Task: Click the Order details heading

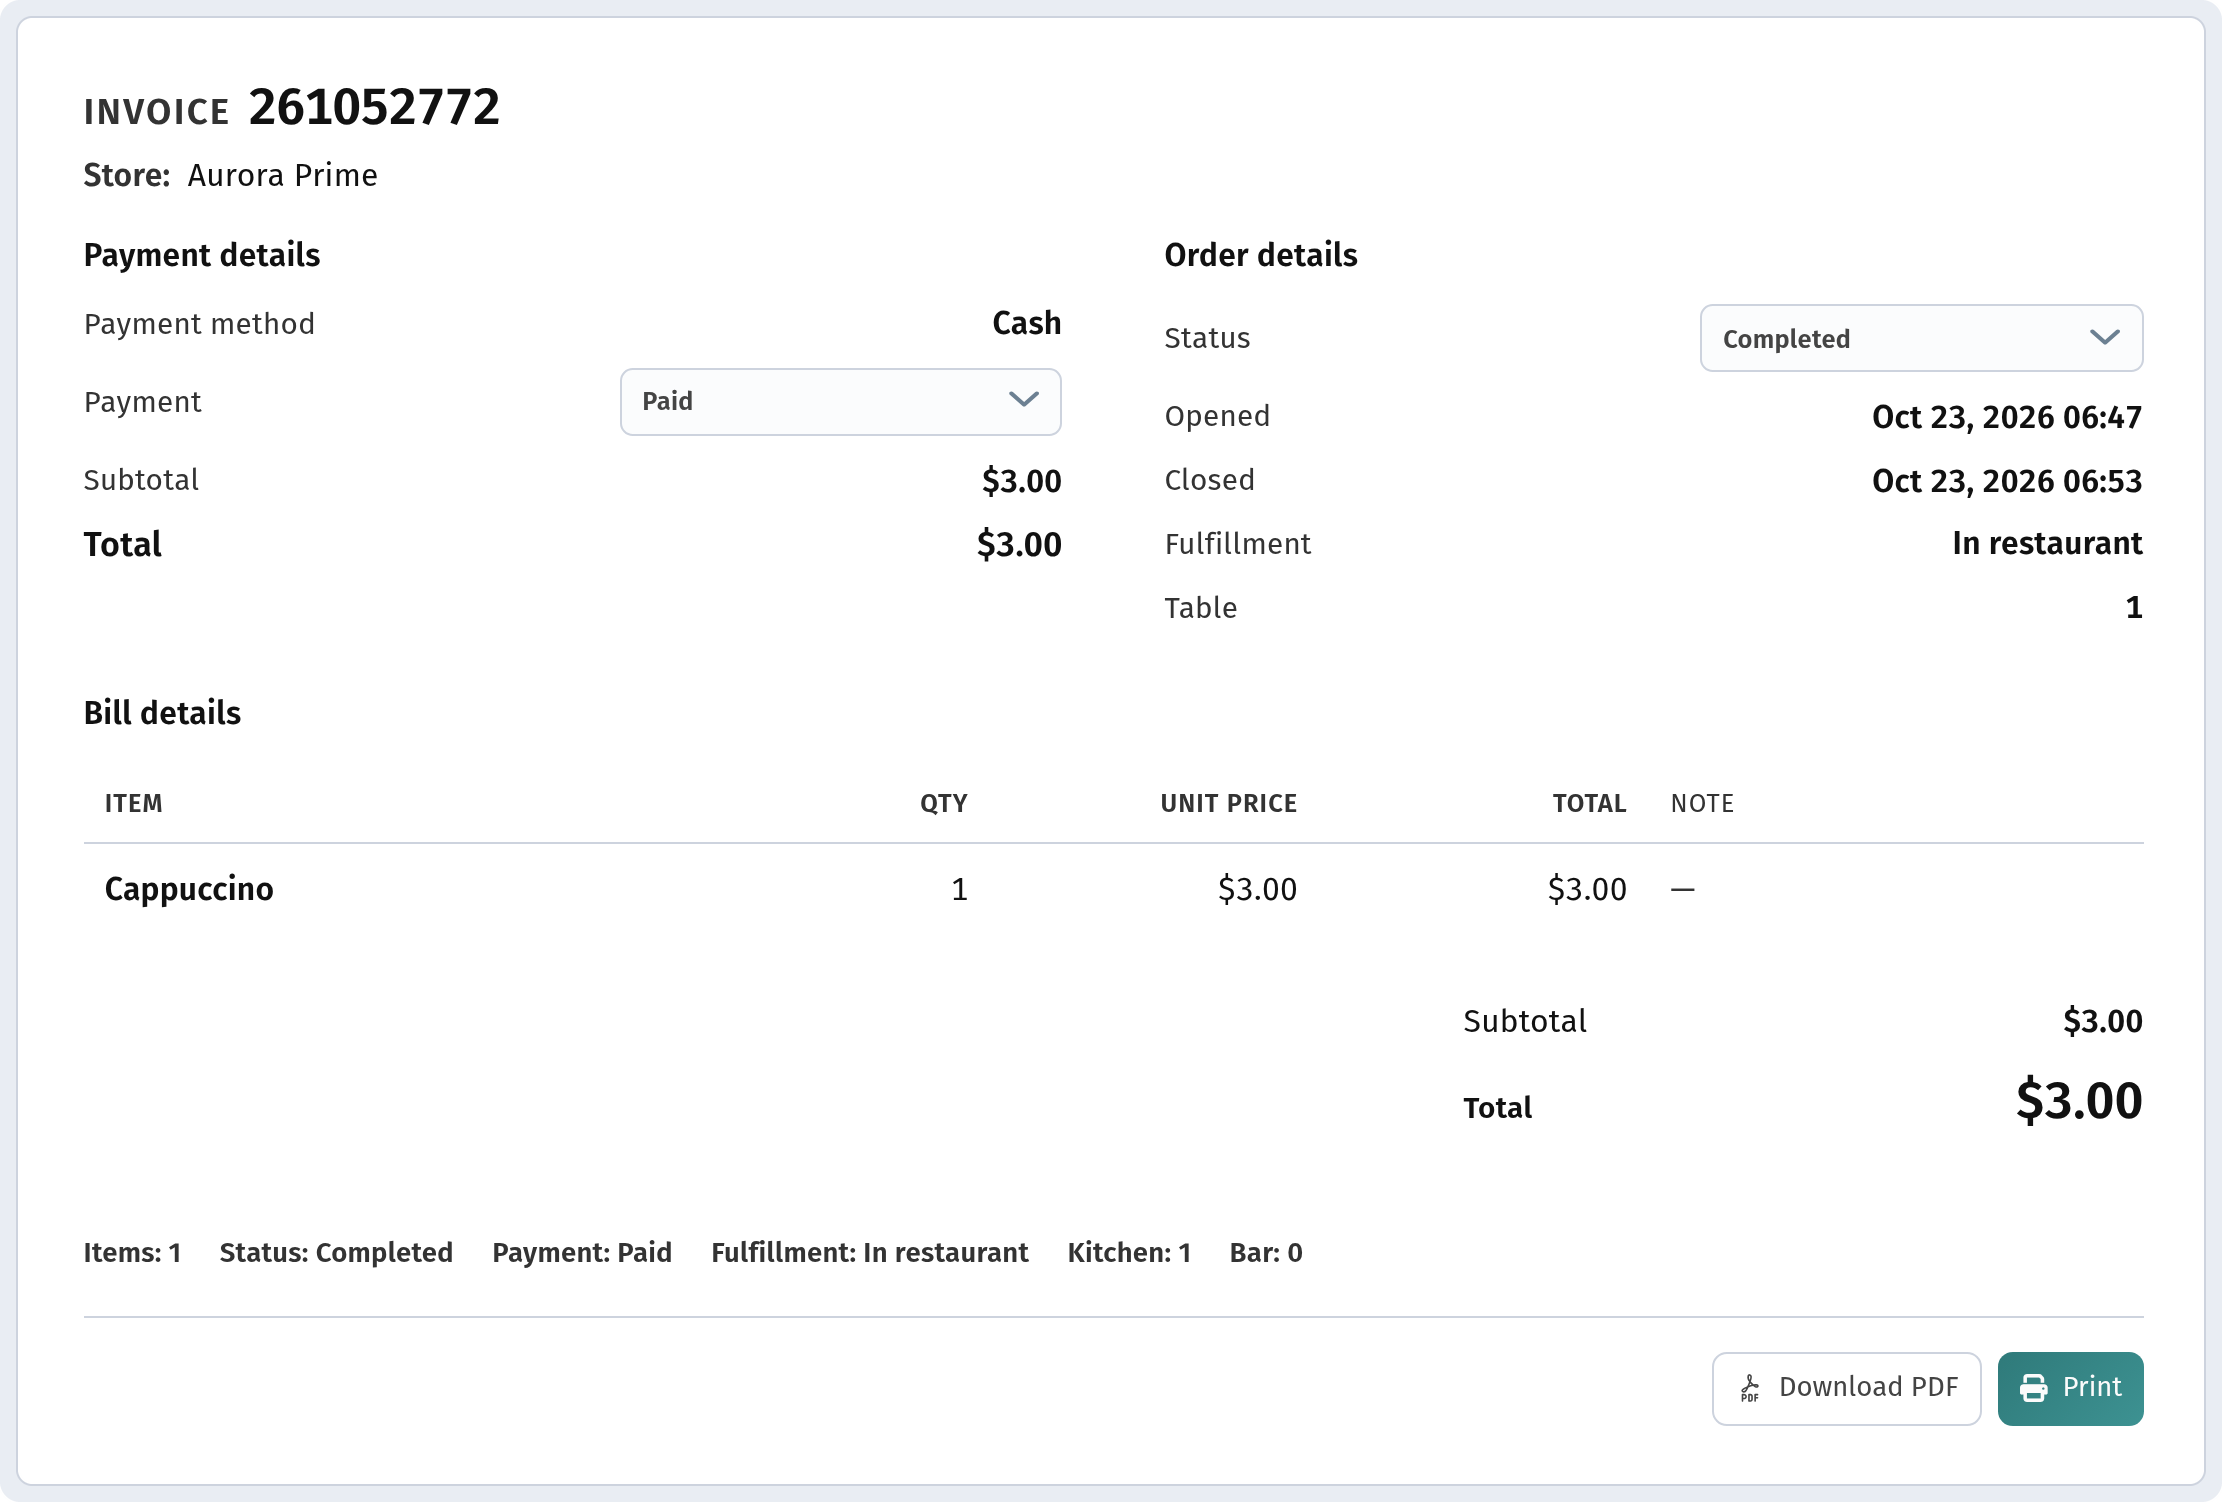Action: [1261, 255]
